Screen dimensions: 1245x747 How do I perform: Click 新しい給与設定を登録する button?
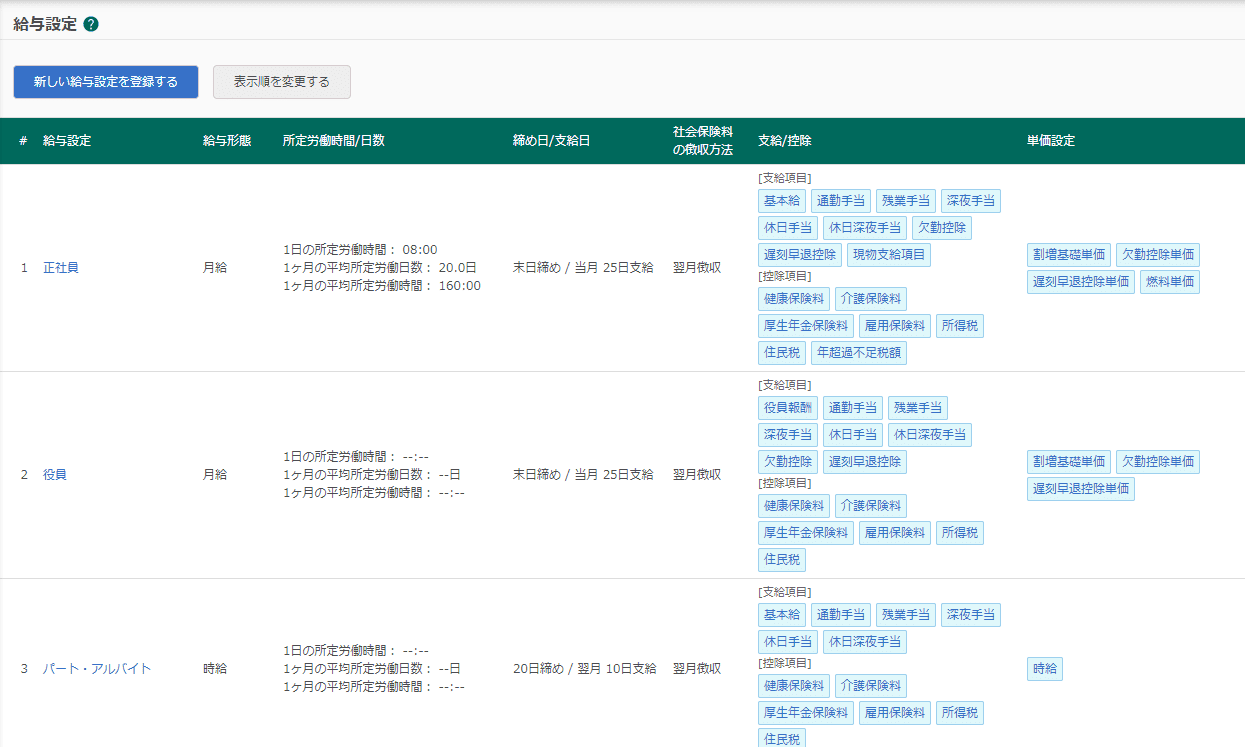pyautogui.click(x=106, y=82)
